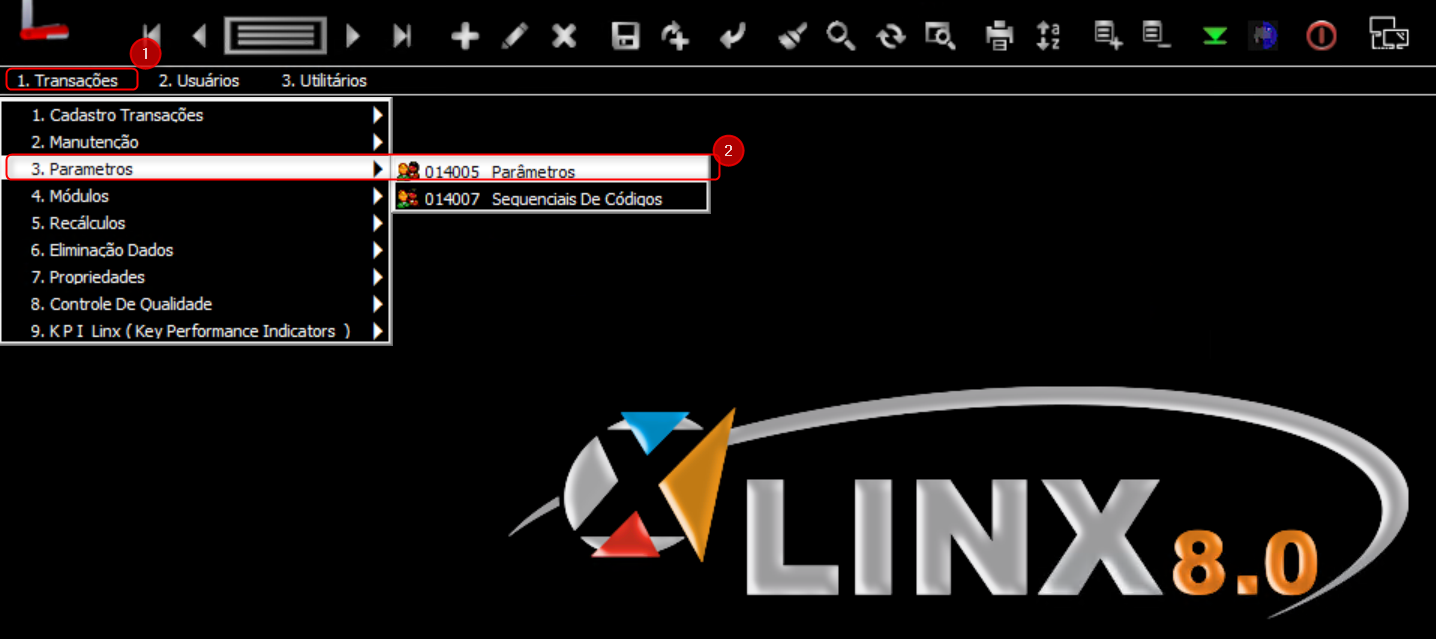Launch 014005 Parâmetros
Image resolution: width=1436 pixels, height=639 pixels.
pyautogui.click(x=551, y=171)
